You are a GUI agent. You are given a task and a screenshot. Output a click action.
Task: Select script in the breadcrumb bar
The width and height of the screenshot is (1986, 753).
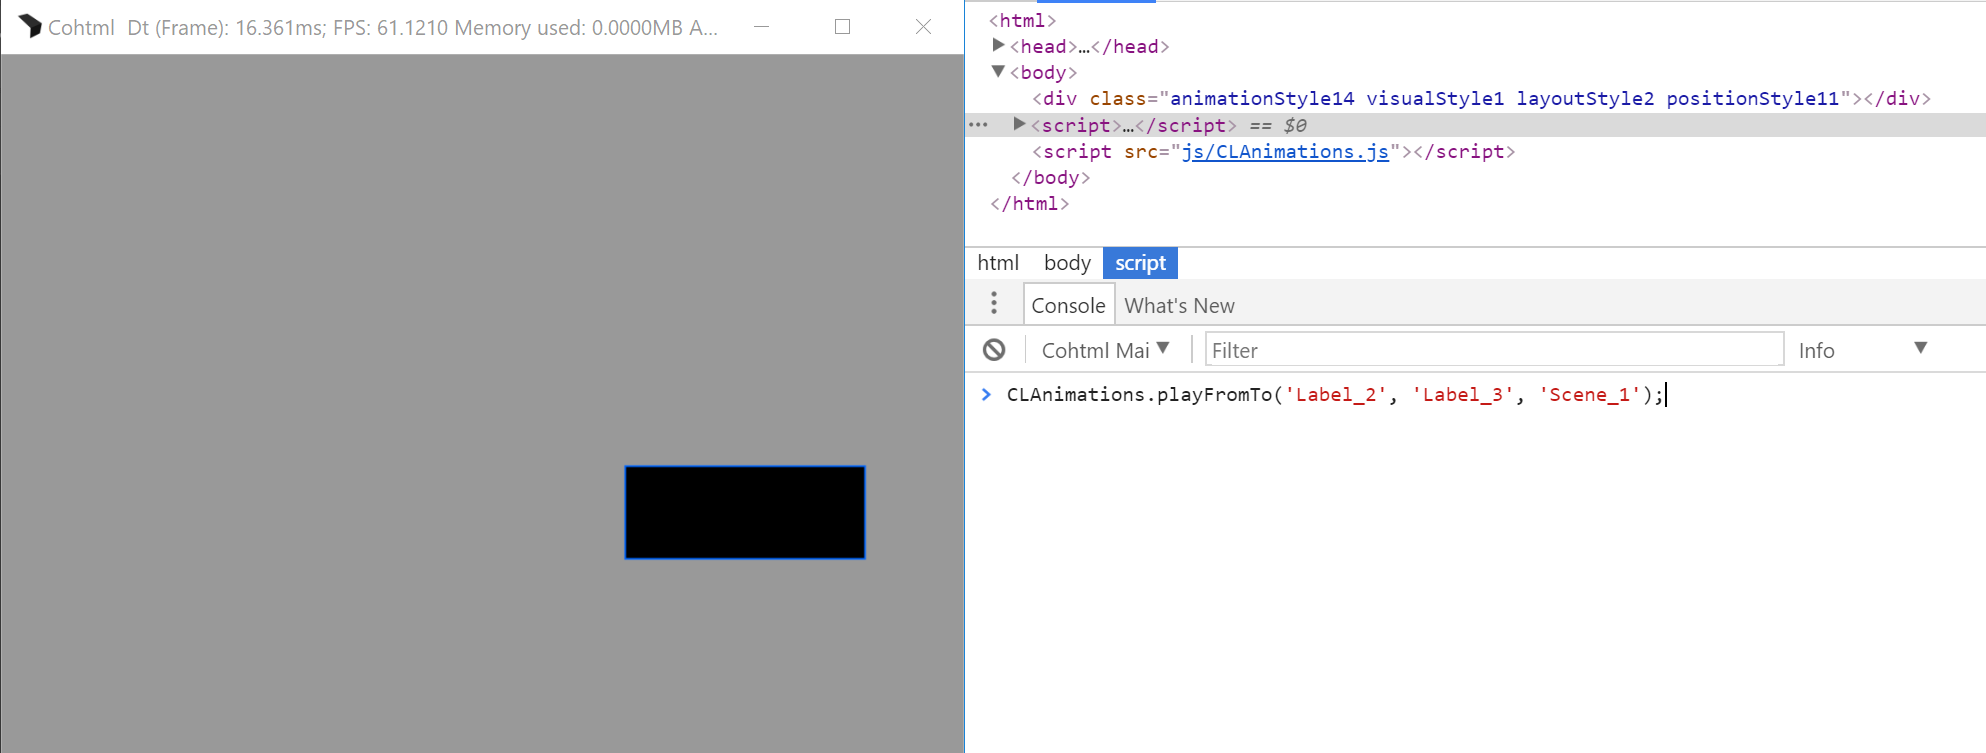(1140, 263)
